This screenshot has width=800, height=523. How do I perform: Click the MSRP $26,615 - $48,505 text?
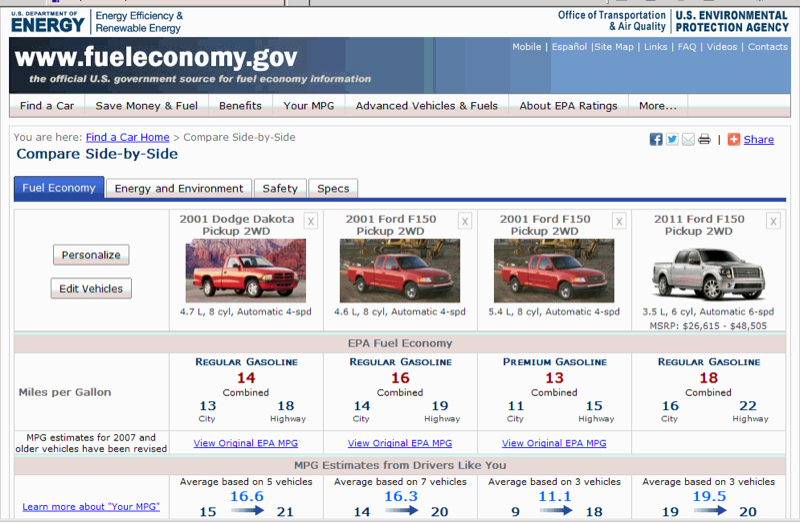pyautogui.click(x=708, y=326)
